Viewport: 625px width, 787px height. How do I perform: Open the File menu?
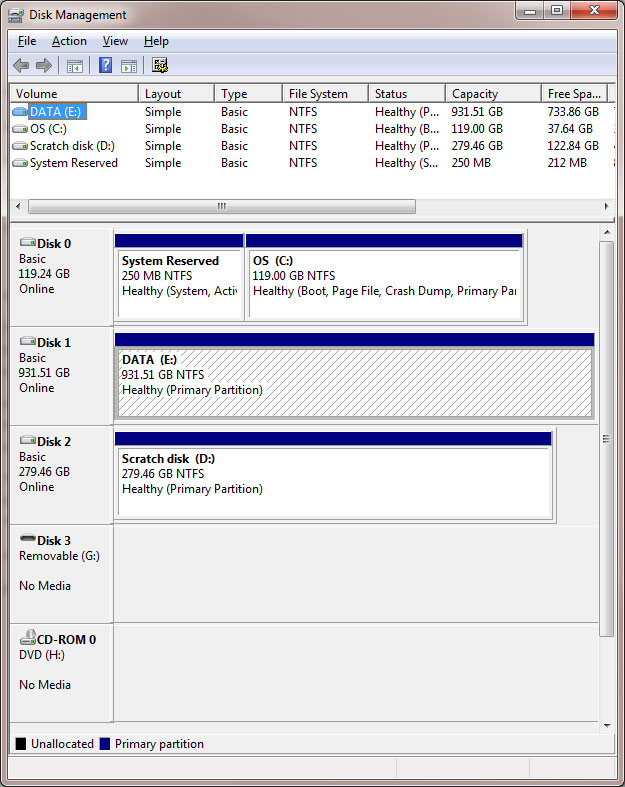tap(27, 41)
